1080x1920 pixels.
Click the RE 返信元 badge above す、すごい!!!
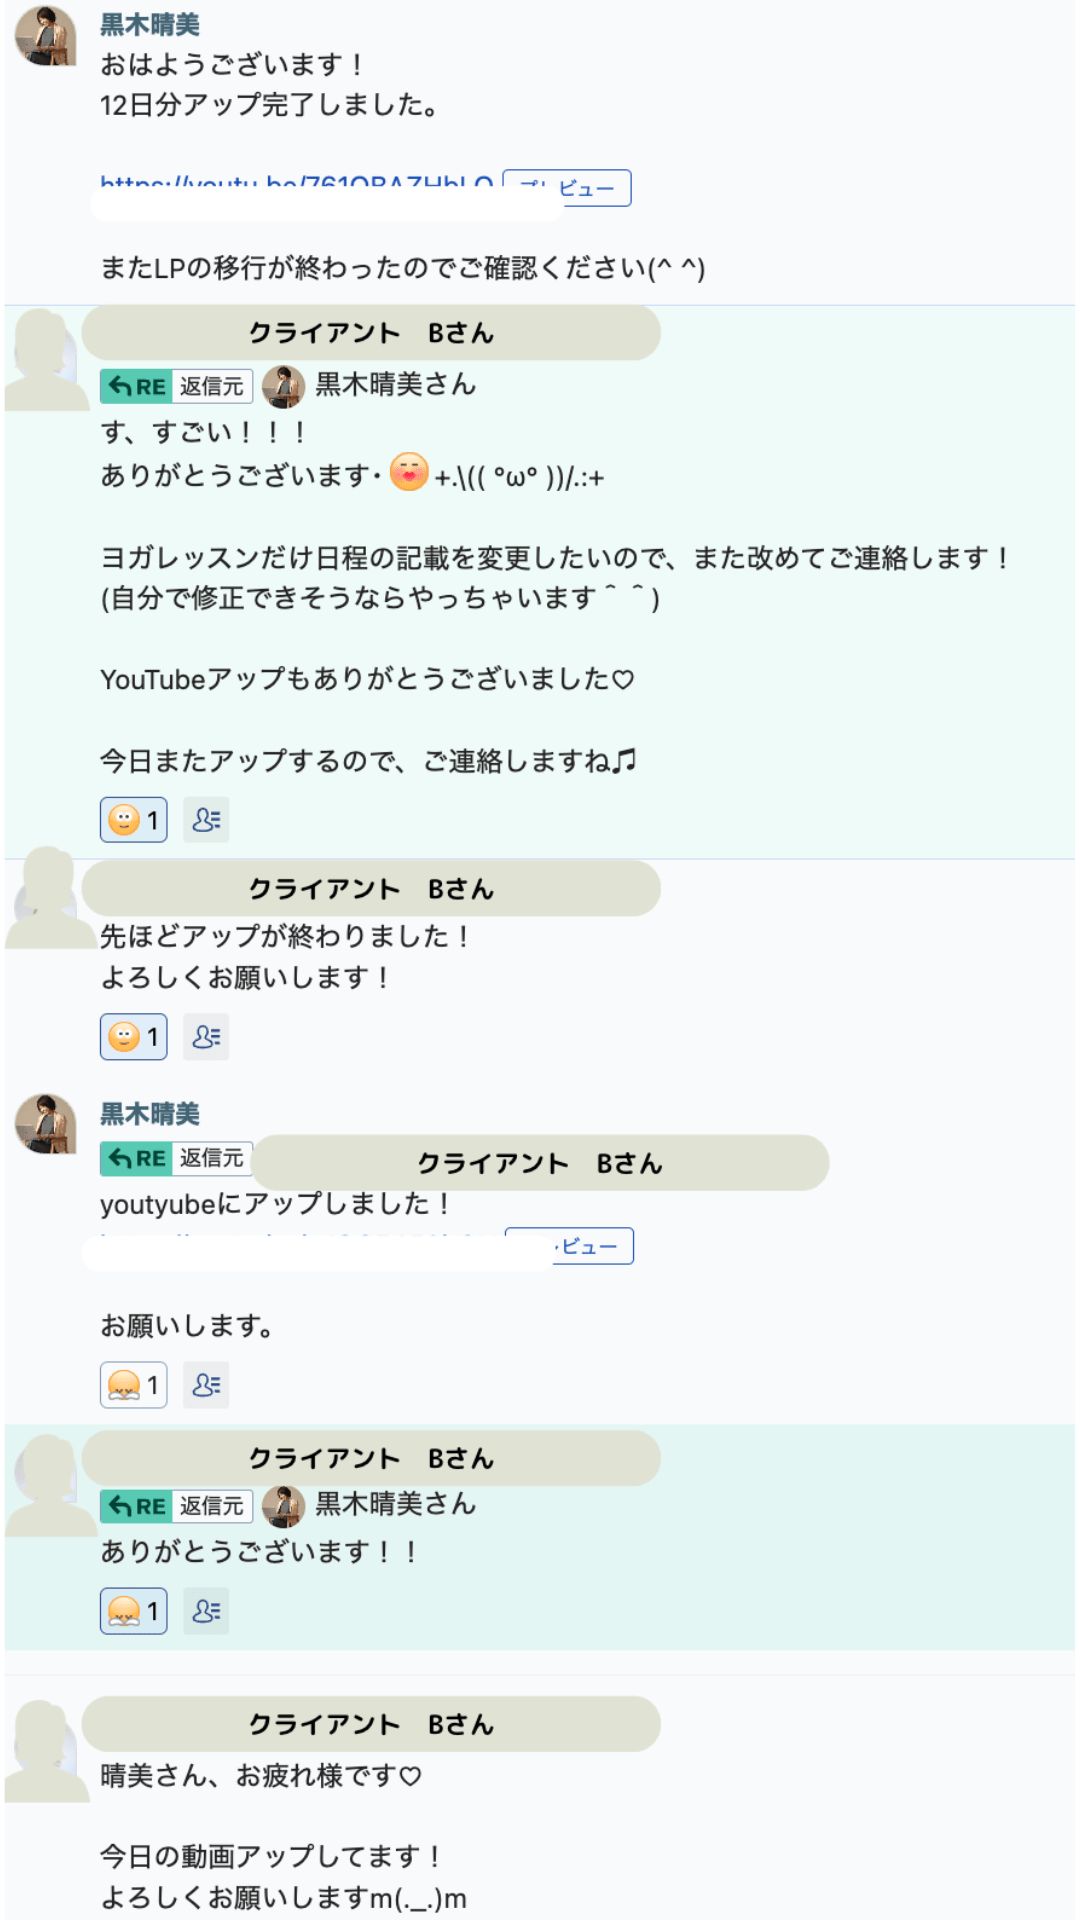click(x=176, y=386)
